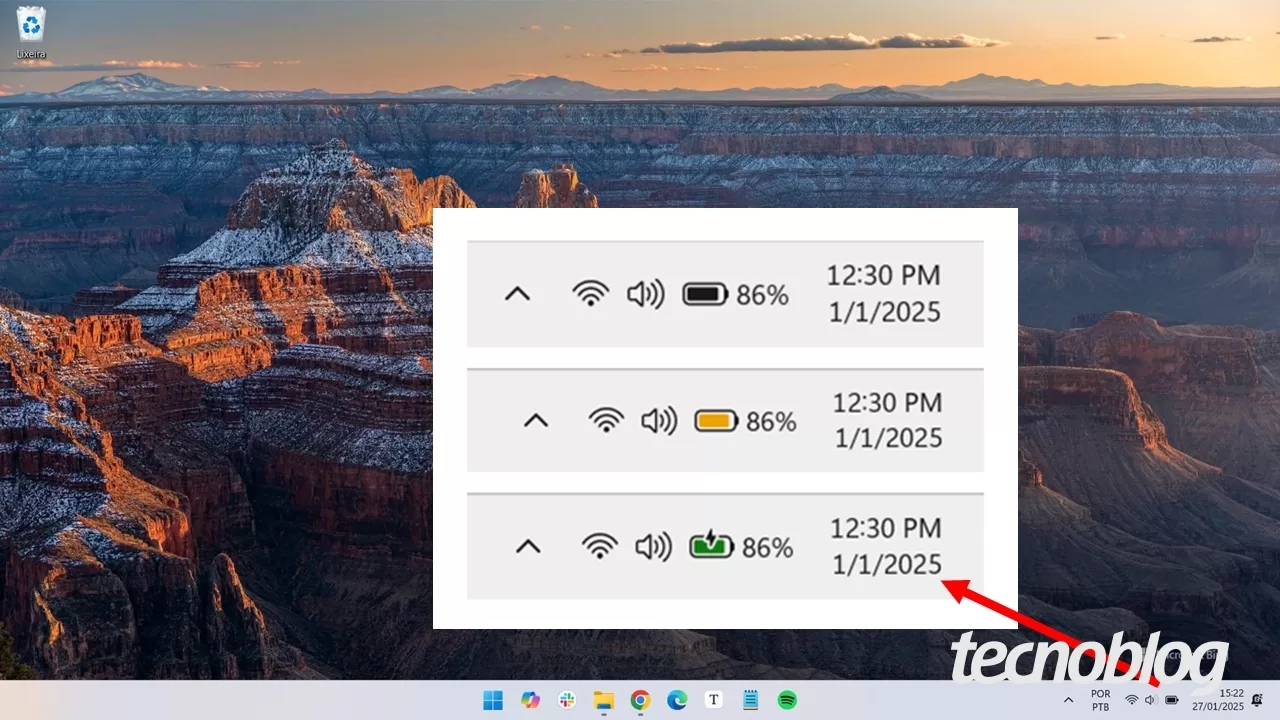Launch Microsoft Edge from the taskbar

pyautogui.click(x=677, y=700)
